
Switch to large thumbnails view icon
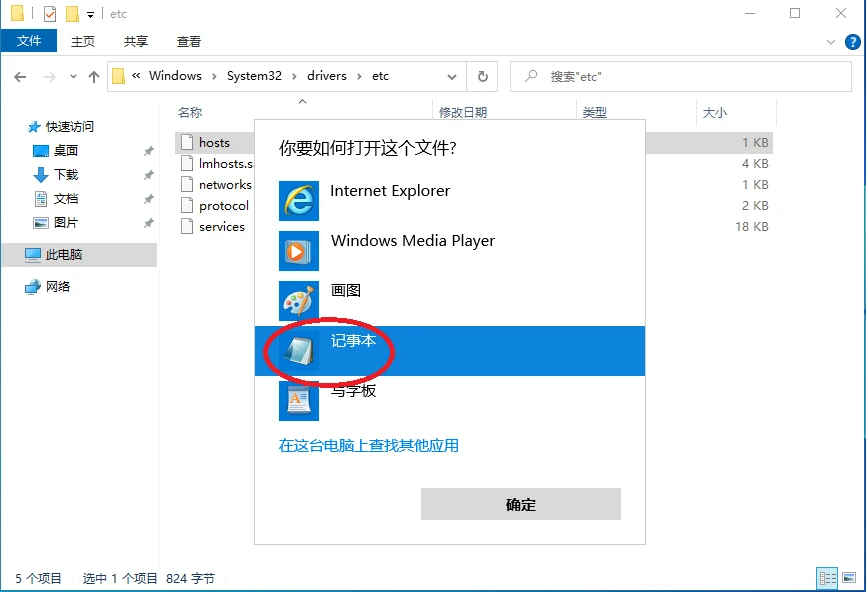coord(849,578)
